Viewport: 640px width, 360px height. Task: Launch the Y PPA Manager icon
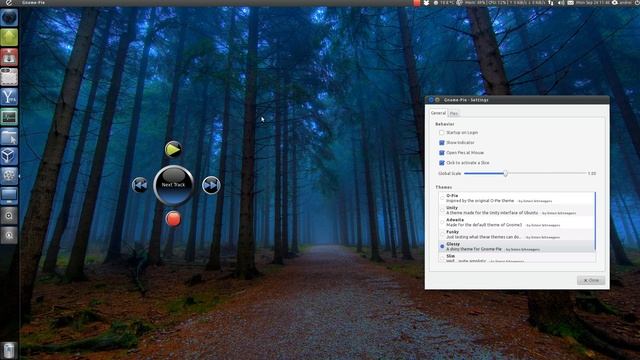click(9, 97)
